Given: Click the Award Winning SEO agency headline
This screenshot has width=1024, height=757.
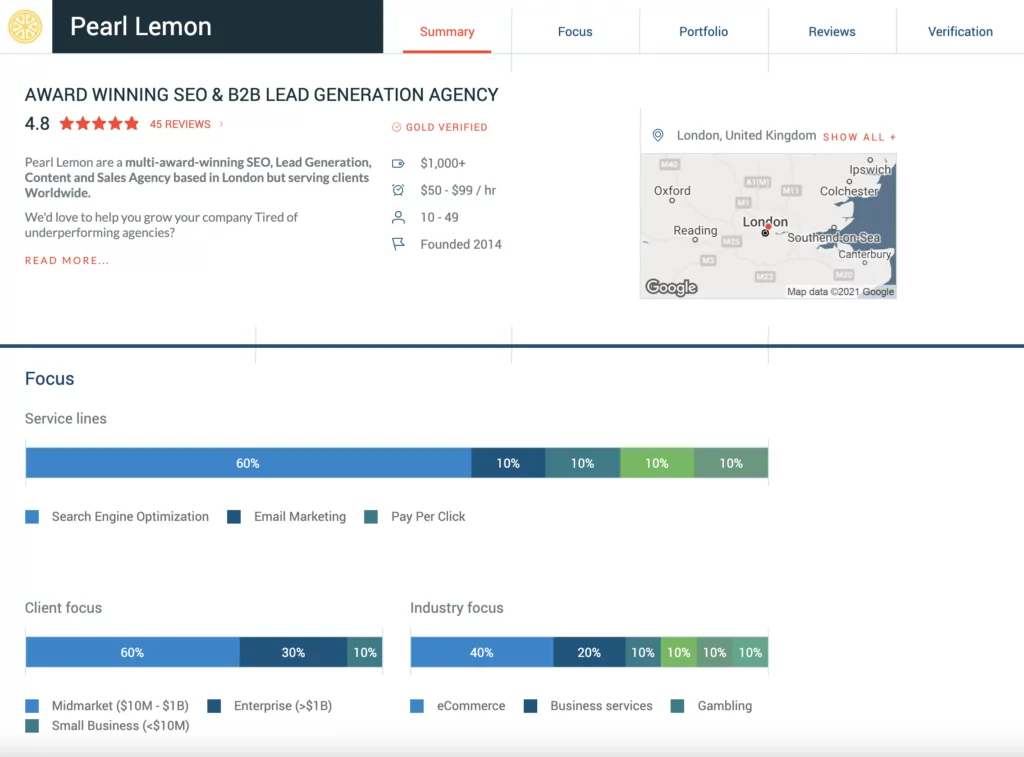Looking at the screenshot, I should [x=261, y=95].
